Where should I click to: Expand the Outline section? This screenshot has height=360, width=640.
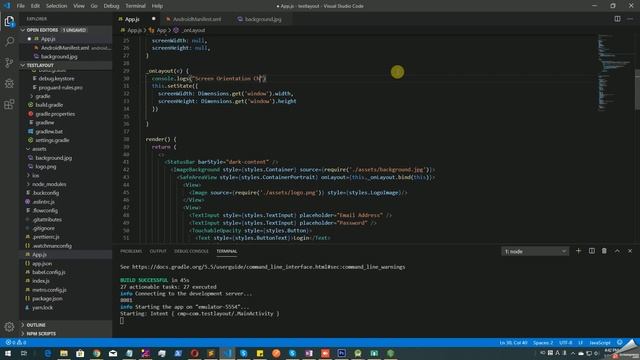click(65, 325)
